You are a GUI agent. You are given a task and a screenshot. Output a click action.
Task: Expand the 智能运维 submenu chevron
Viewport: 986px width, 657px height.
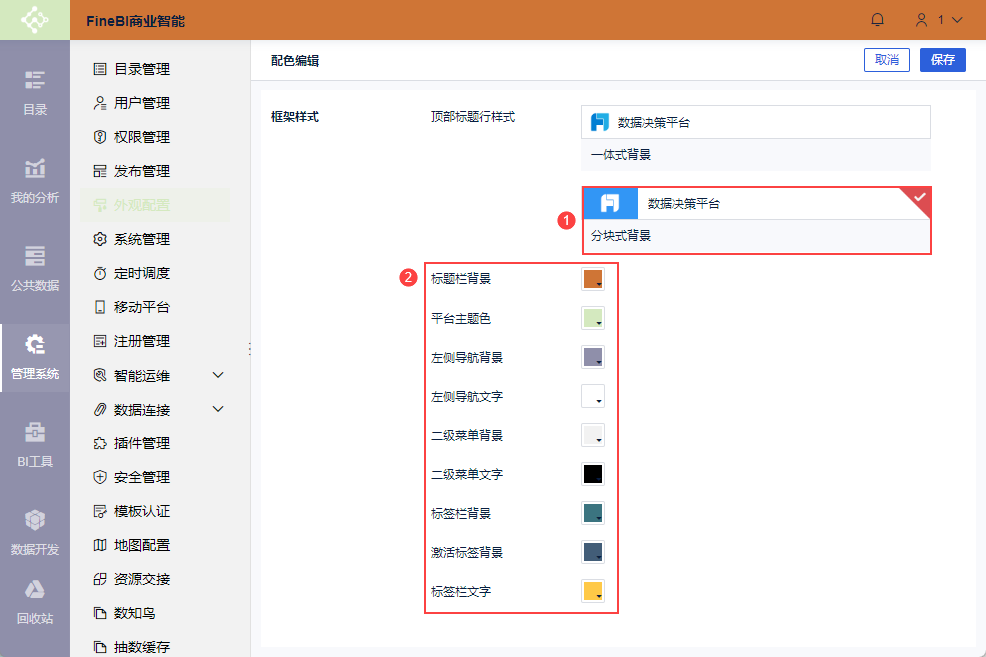tap(218, 375)
